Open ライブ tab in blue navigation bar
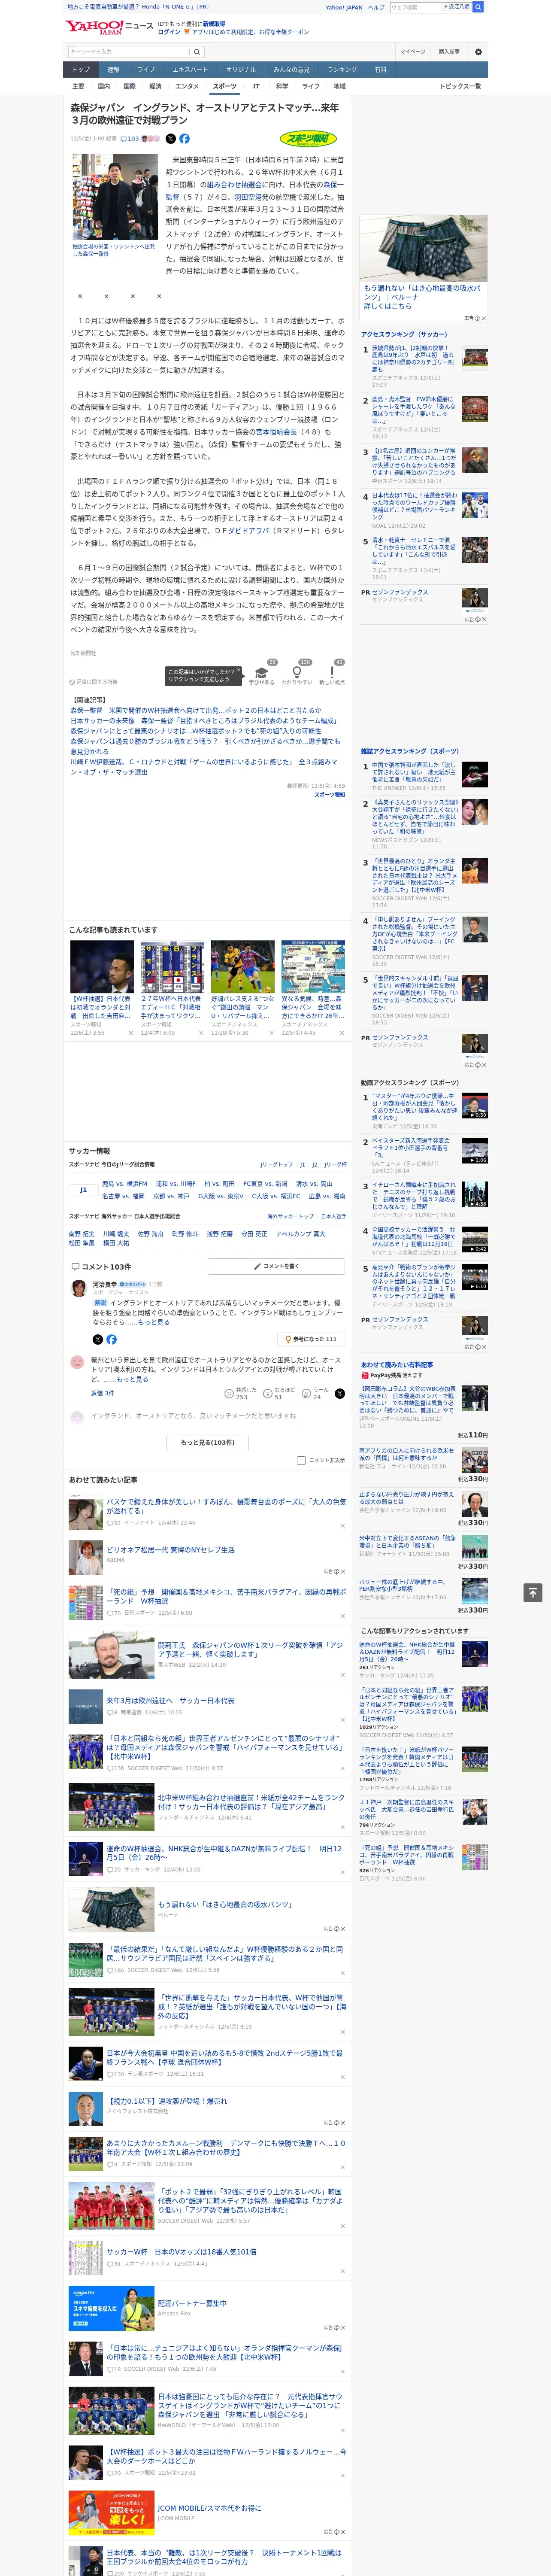The height and width of the screenshot is (2576, 551). 146,70
